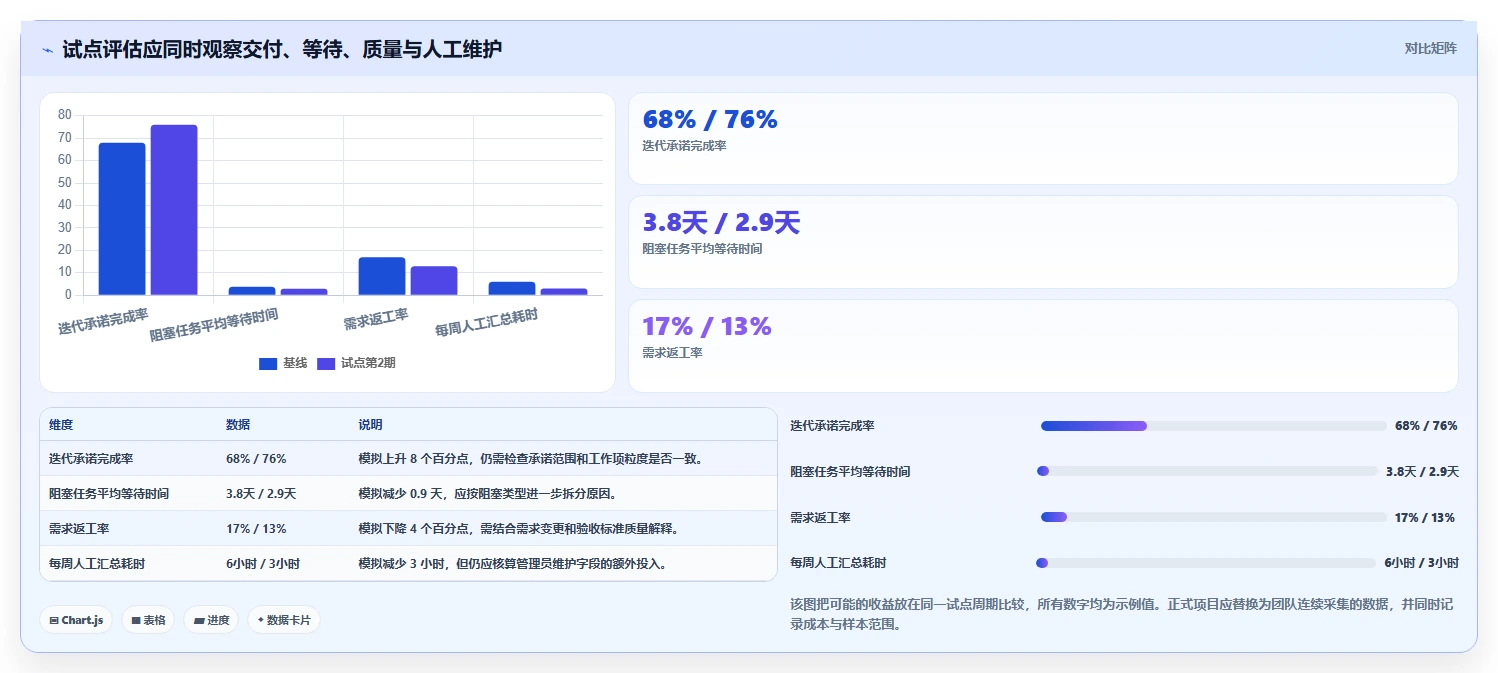Click the 3.8天 / 2.9天 value beside progress bar

pyautogui.click(x=1422, y=471)
